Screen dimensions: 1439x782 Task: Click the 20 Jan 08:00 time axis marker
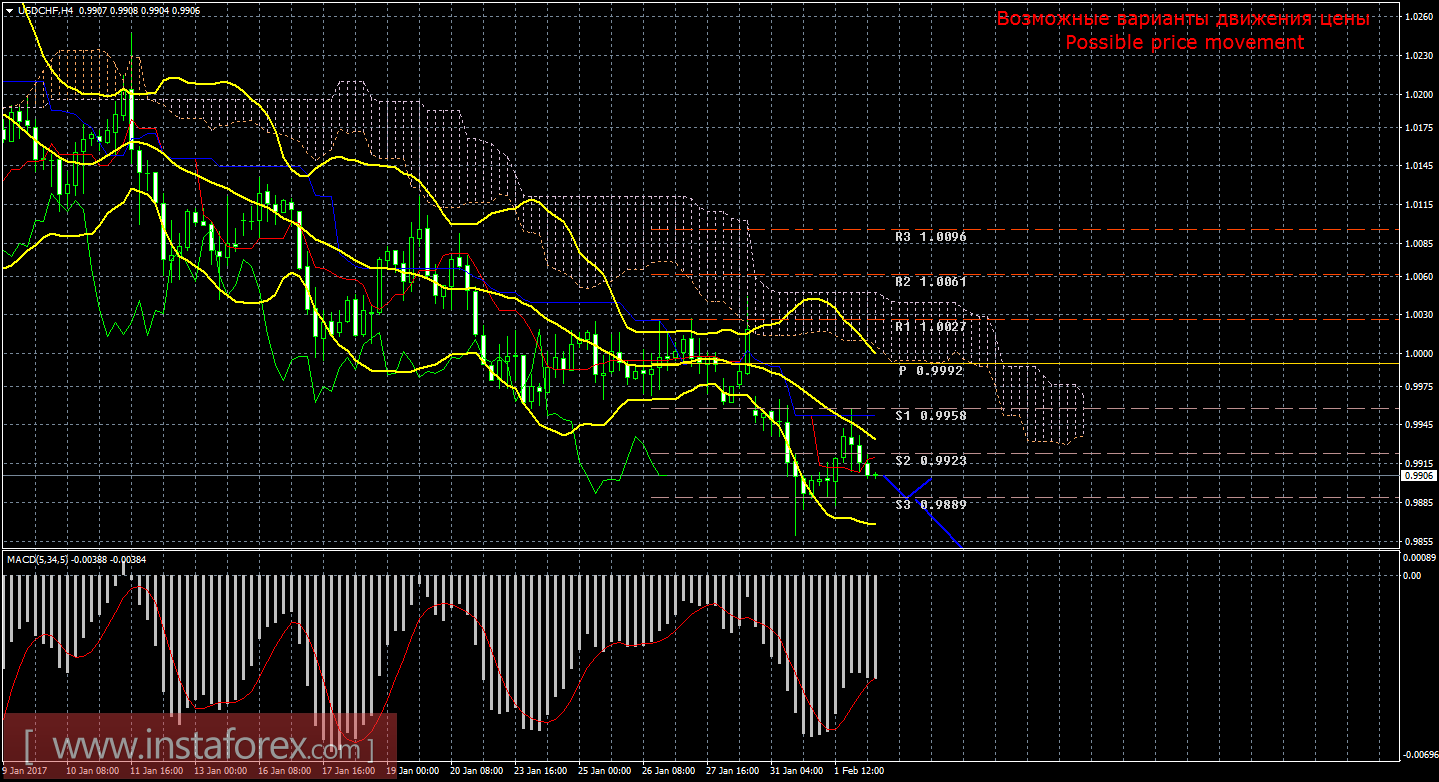click(x=476, y=771)
